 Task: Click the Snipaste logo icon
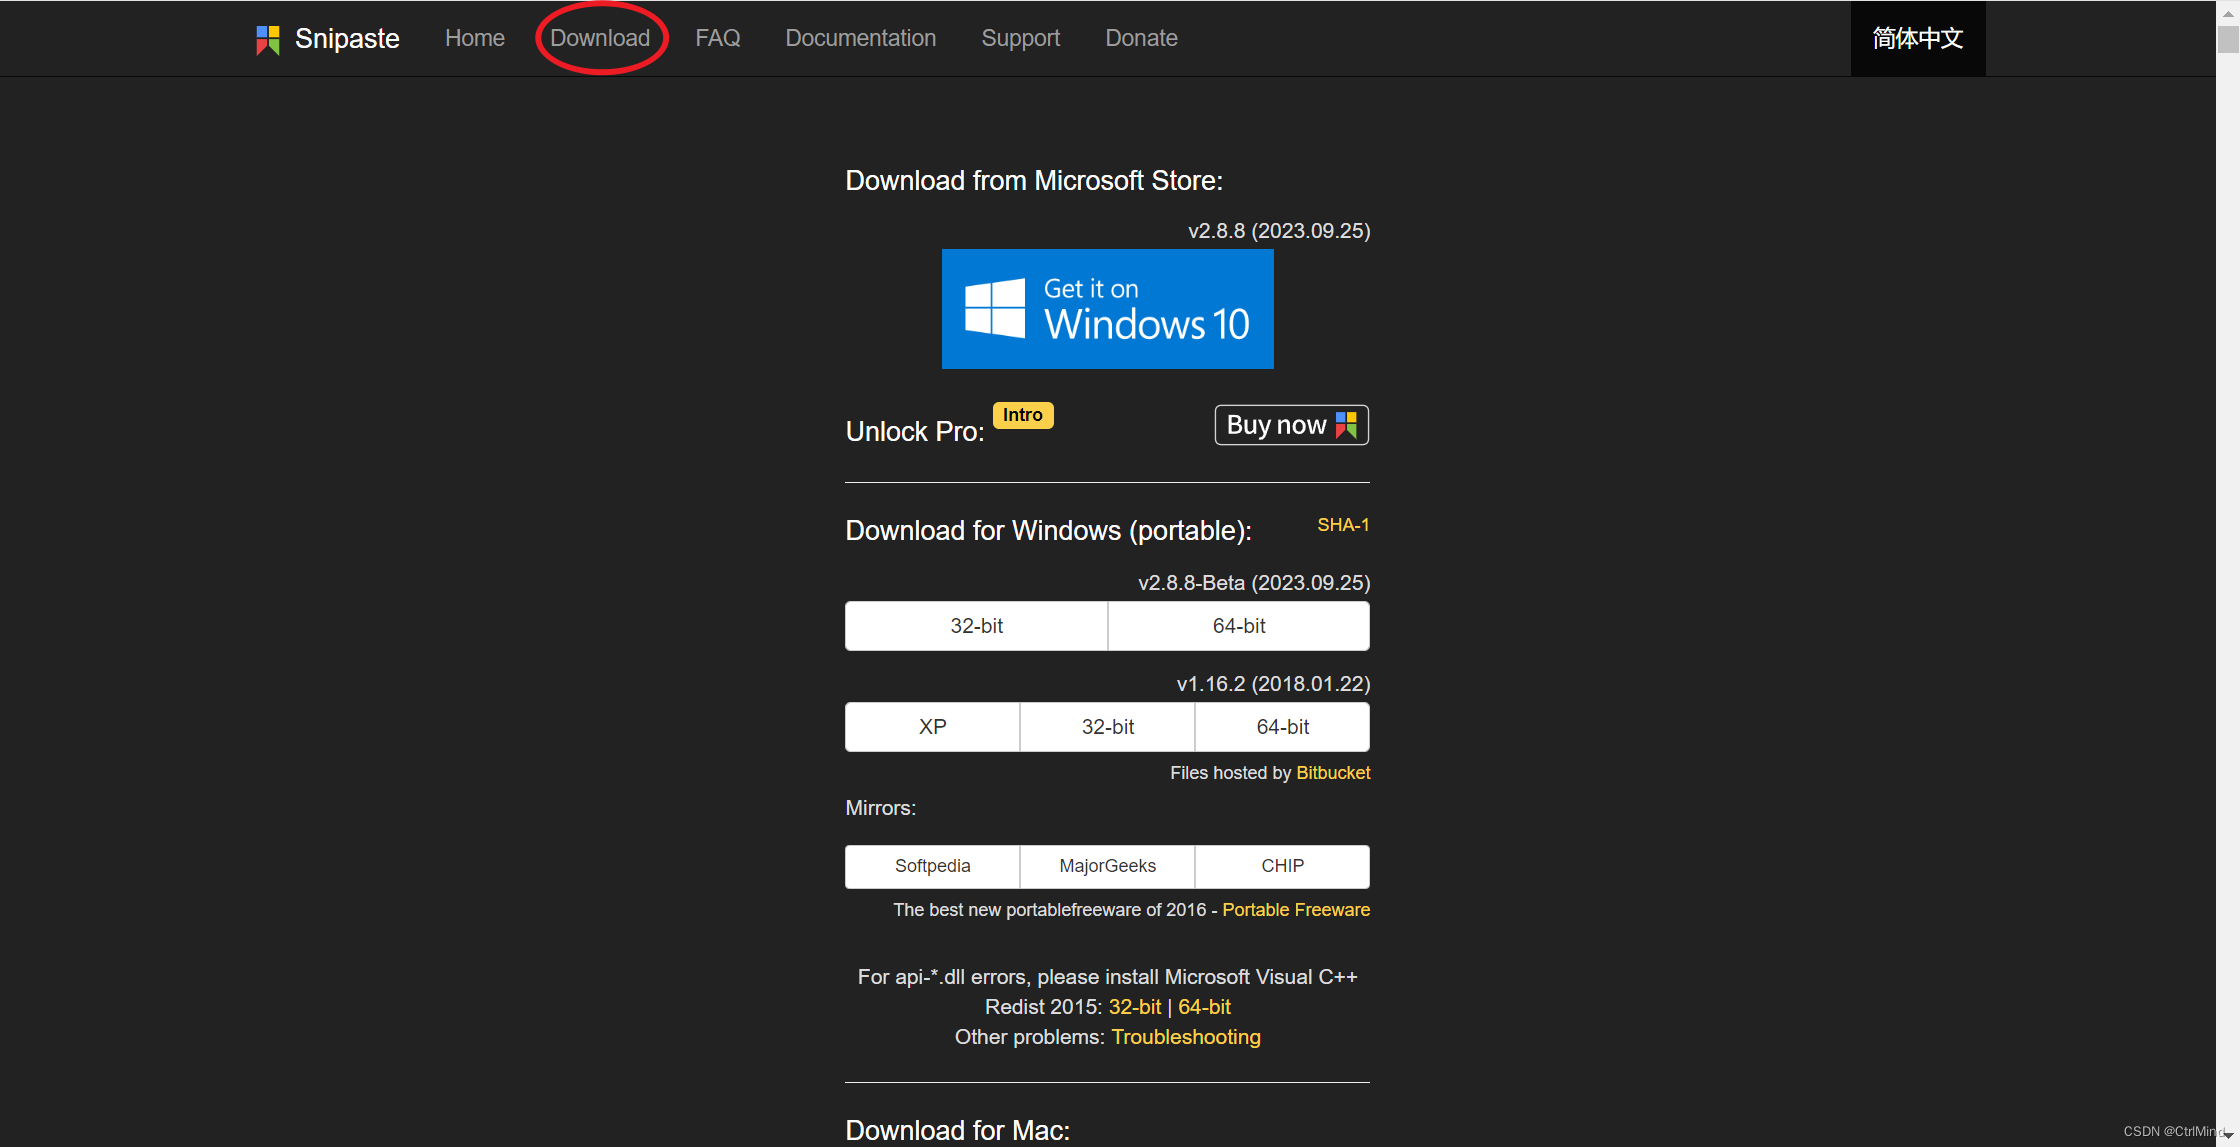268,40
